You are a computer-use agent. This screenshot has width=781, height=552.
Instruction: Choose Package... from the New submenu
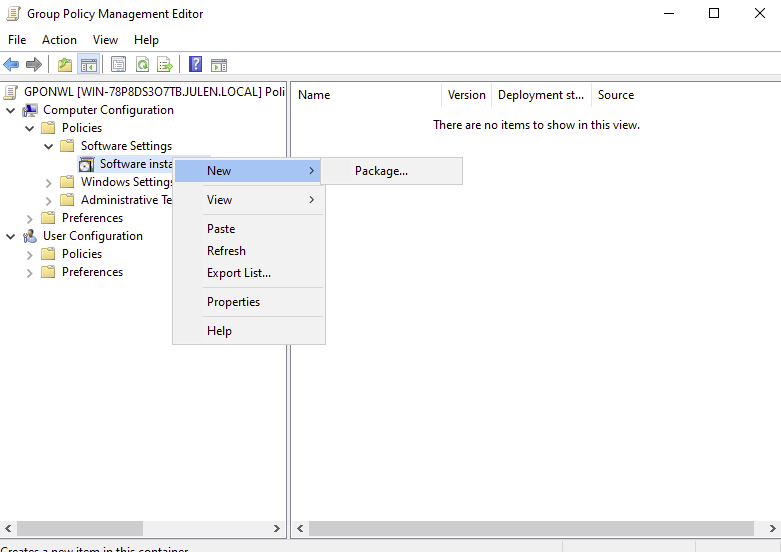pos(381,171)
